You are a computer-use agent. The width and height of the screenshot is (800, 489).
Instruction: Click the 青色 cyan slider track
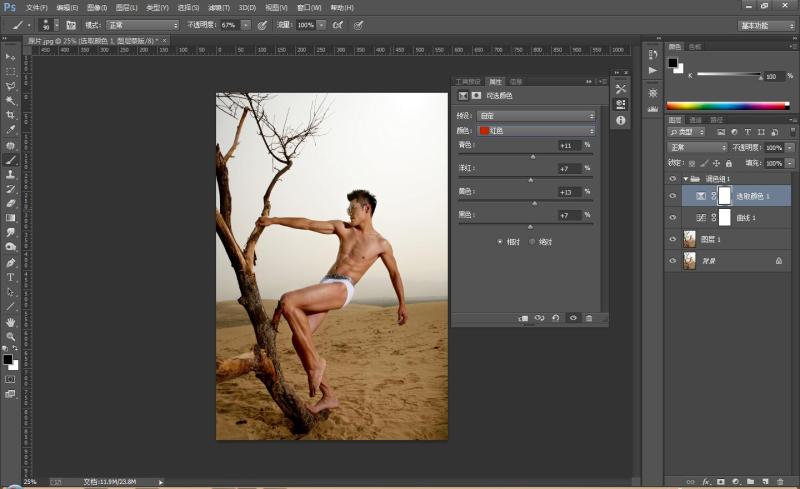pyautogui.click(x=526, y=154)
